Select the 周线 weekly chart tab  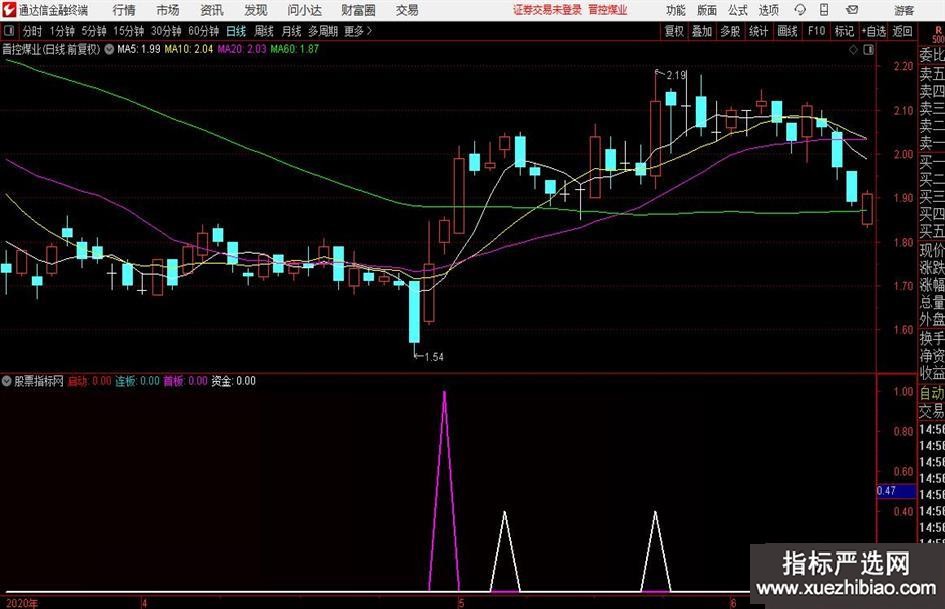click(x=263, y=31)
